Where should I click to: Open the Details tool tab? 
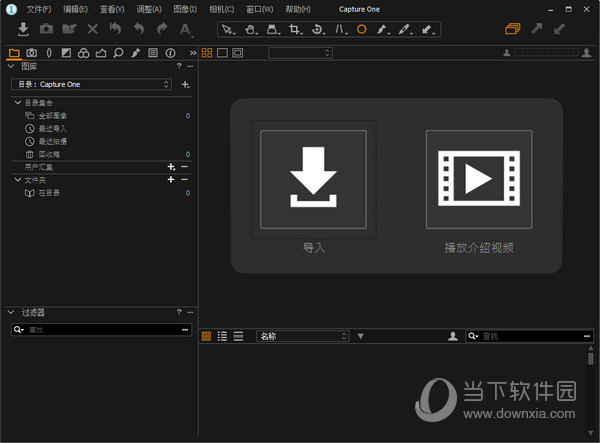point(101,53)
